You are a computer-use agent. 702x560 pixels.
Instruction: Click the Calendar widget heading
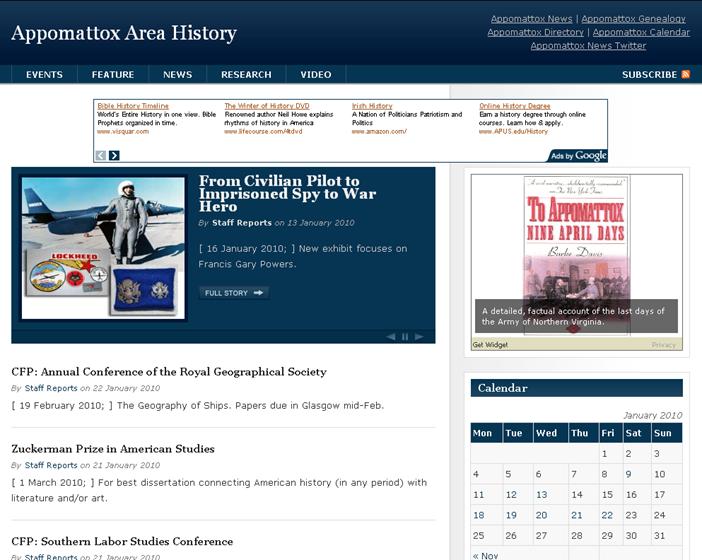pyautogui.click(x=502, y=388)
